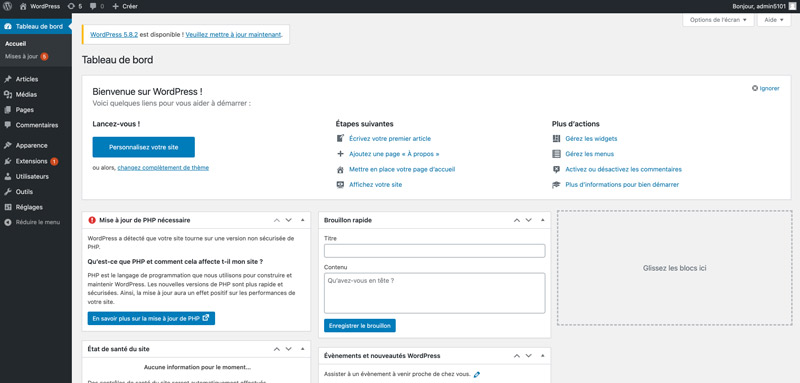Click En savoir plus sur la mise à jour de PHP
The height and width of the screenshot is (383, 800).
click(151, 318)
